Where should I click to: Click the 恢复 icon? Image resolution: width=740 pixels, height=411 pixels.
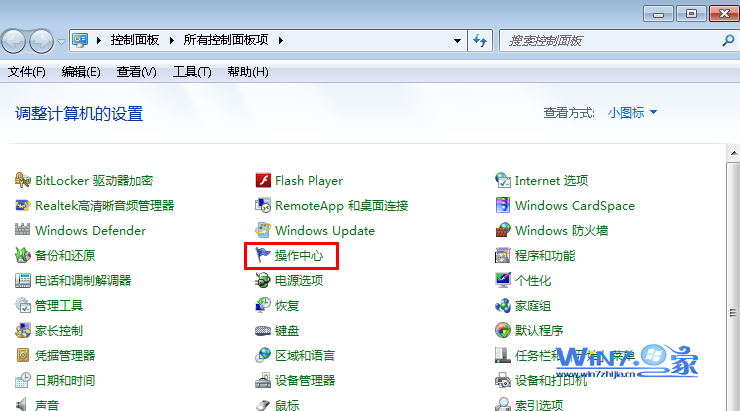pyautogui.click(x=263, y=305)
